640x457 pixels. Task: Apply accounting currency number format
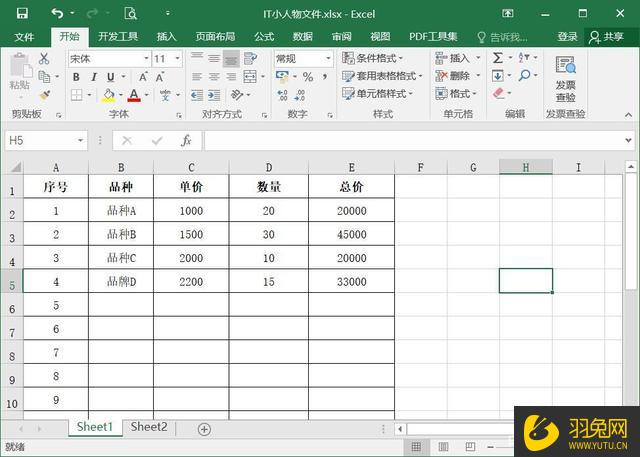[282, 76]
